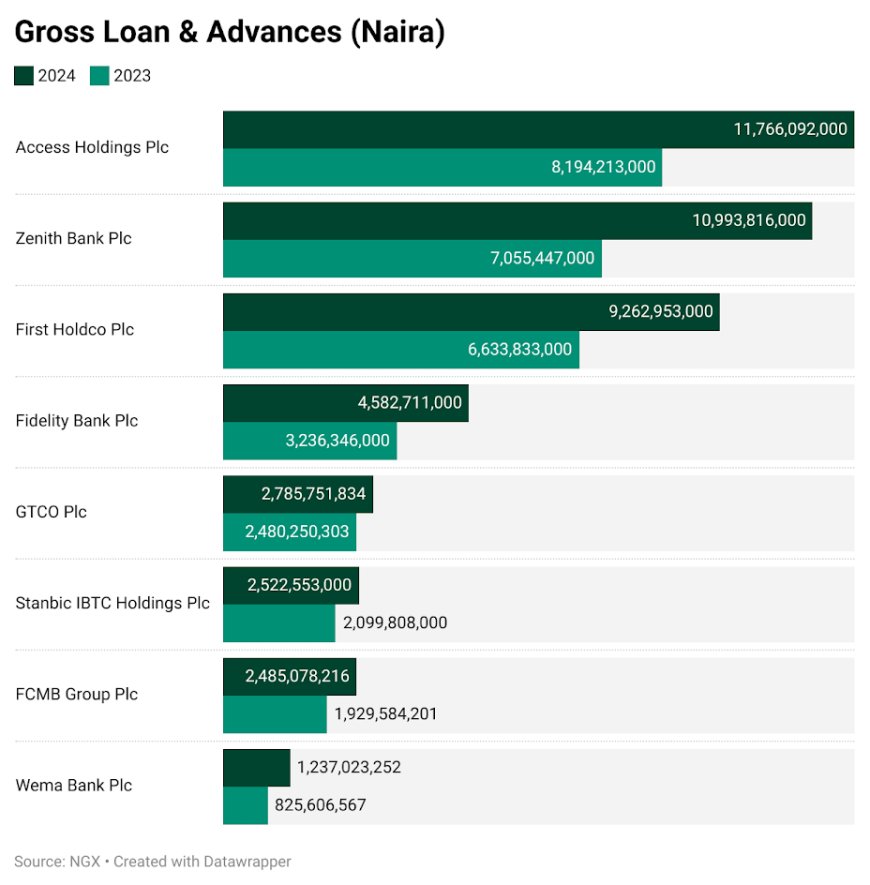This screenshot has width=870, height=885.
Task: Click the value 8,194,213,000 on Access bar
Action: point(603,167)
